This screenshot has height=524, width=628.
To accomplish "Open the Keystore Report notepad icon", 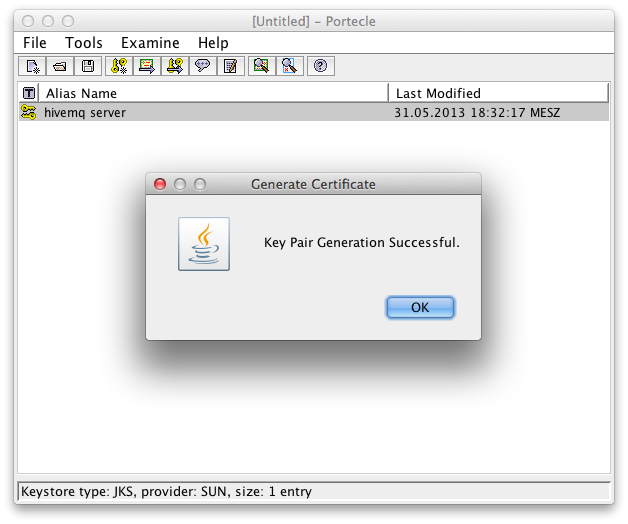I will coord(231,66).
